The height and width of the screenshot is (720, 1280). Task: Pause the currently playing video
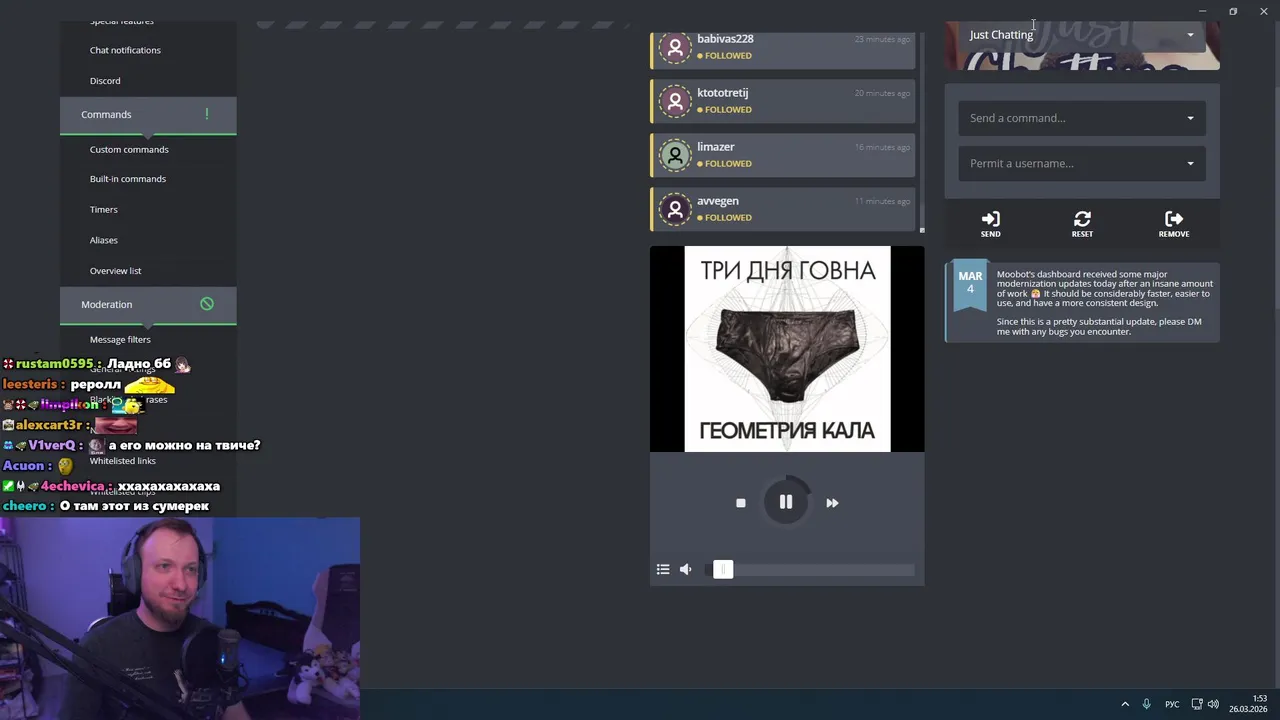786,502
